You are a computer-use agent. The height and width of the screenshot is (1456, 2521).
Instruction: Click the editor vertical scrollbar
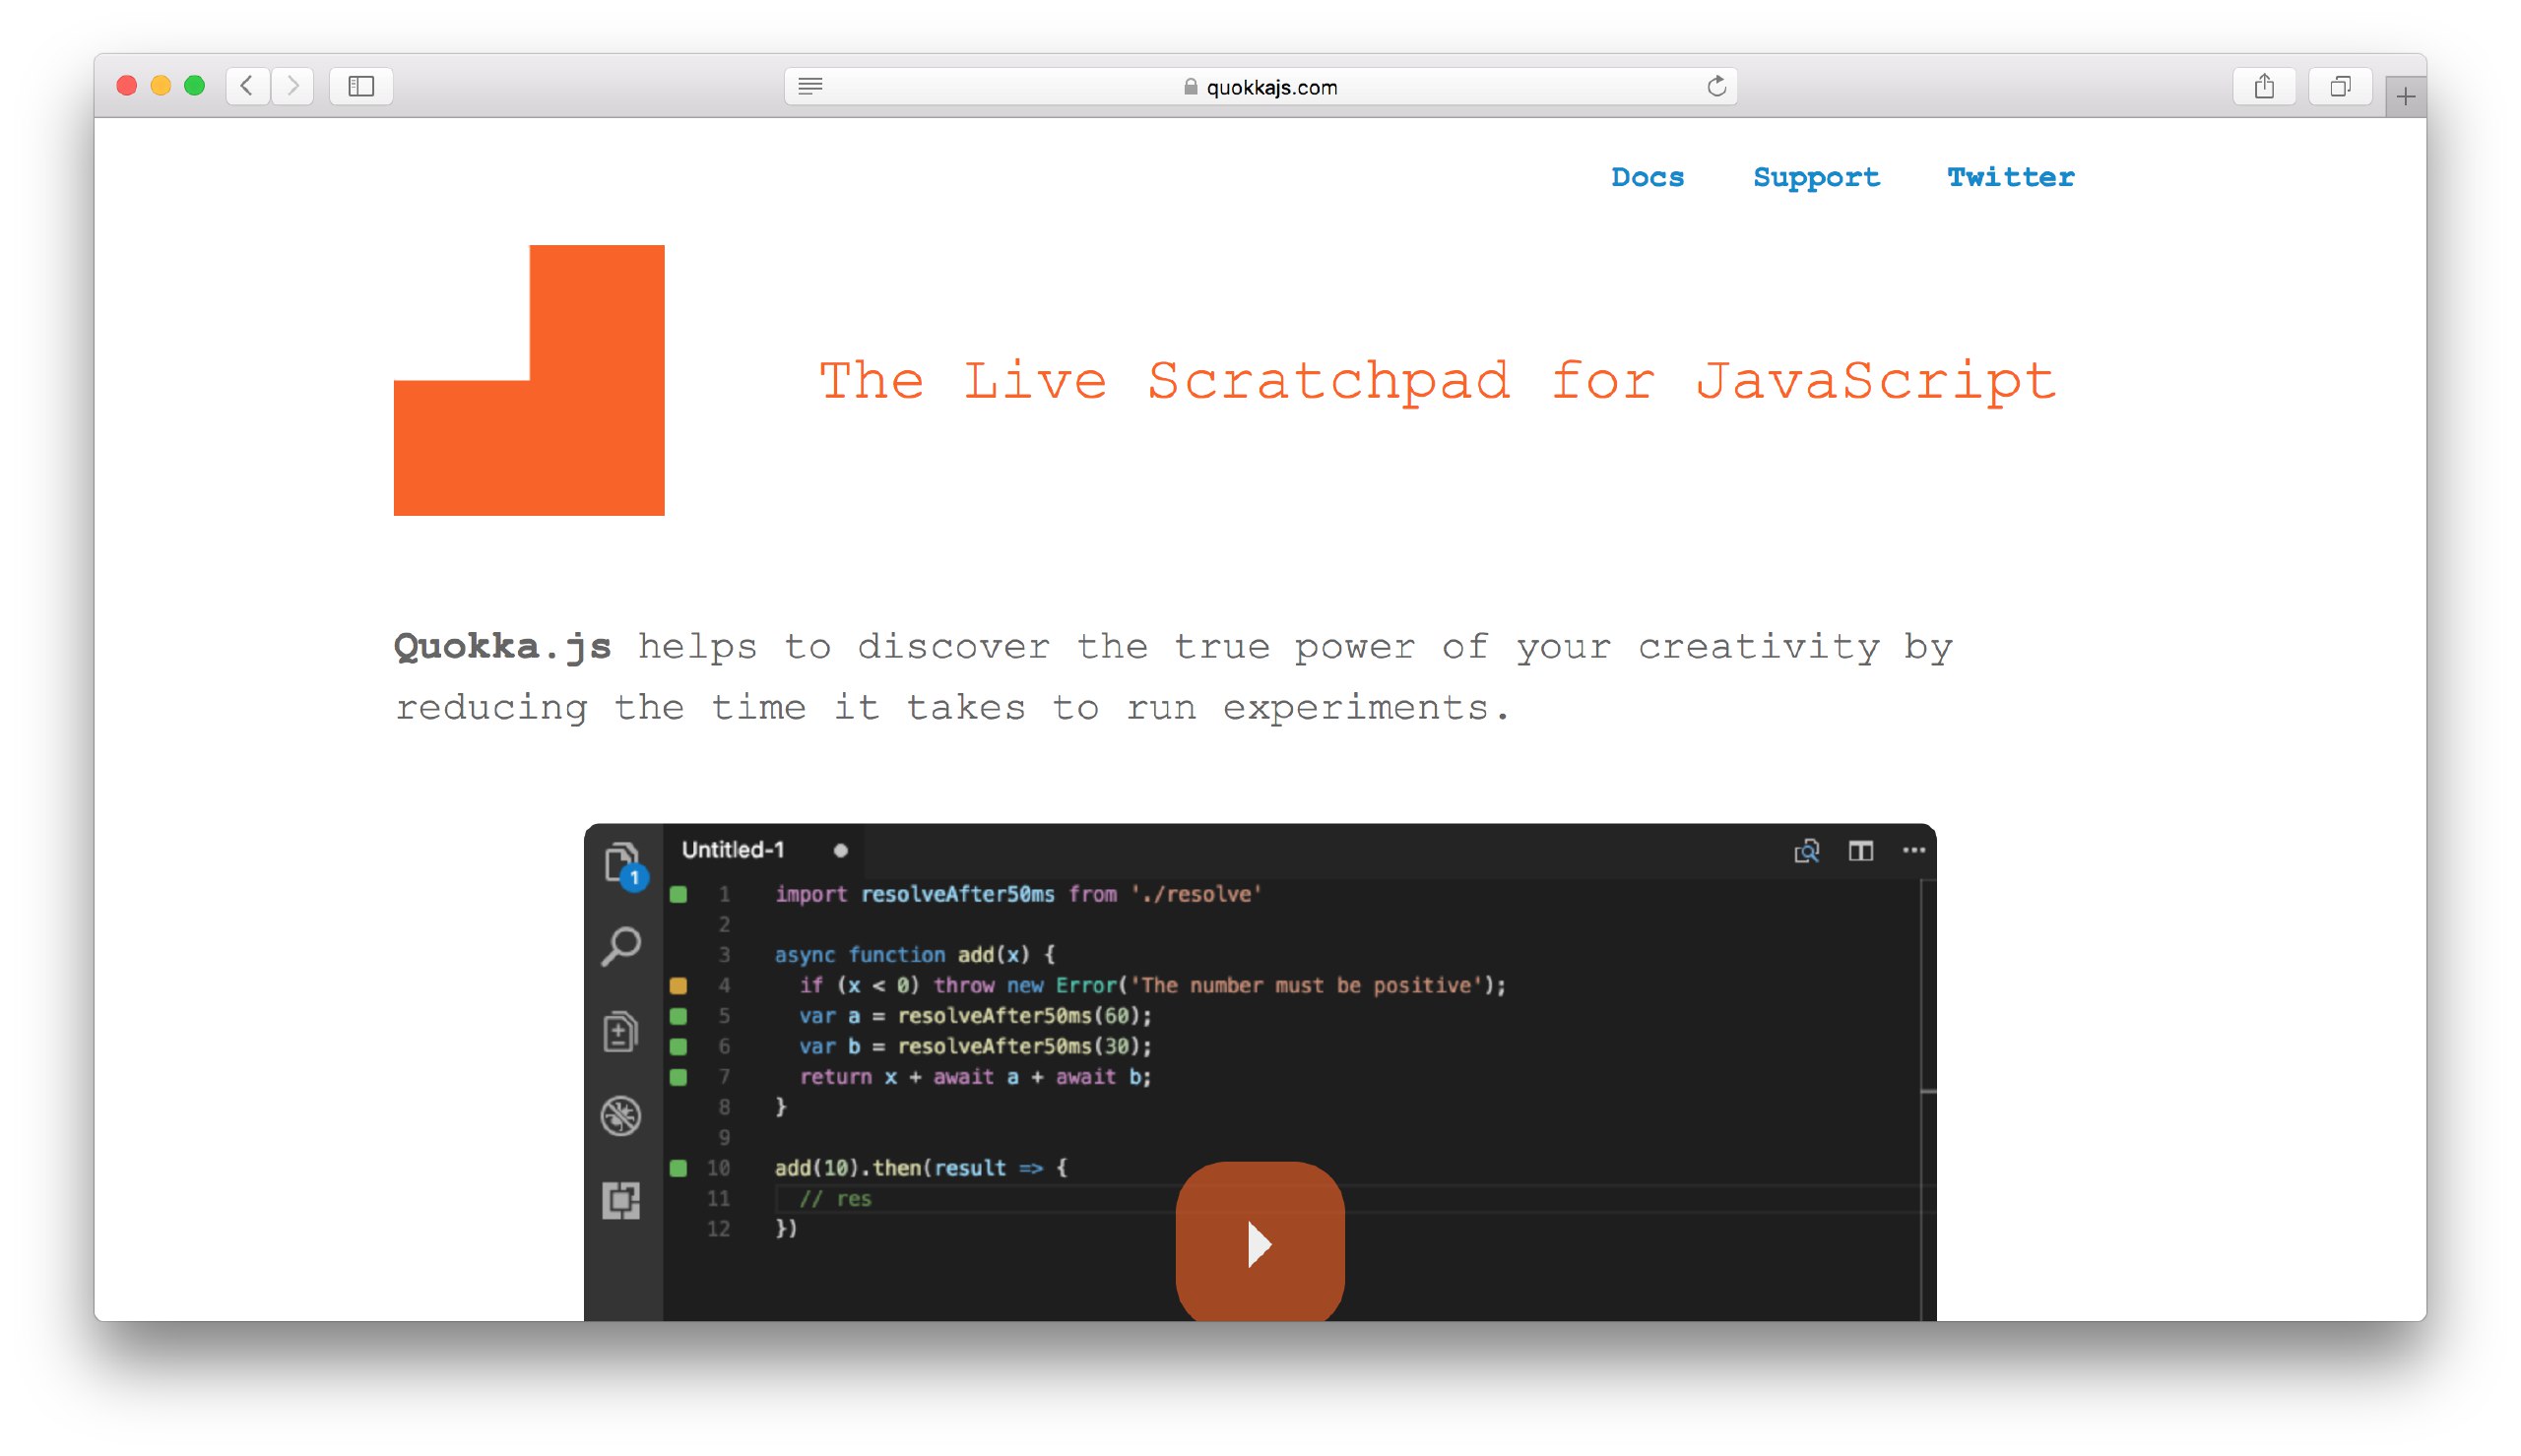(1927, 1100)
